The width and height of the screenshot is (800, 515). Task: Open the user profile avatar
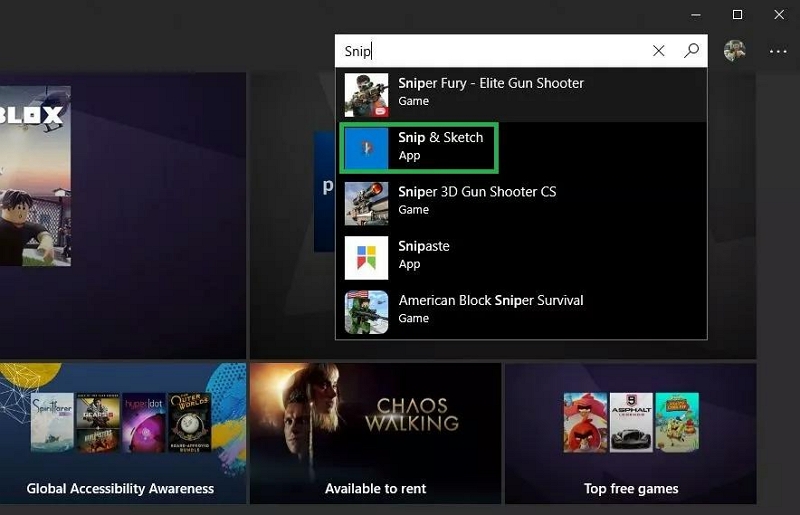734,51
